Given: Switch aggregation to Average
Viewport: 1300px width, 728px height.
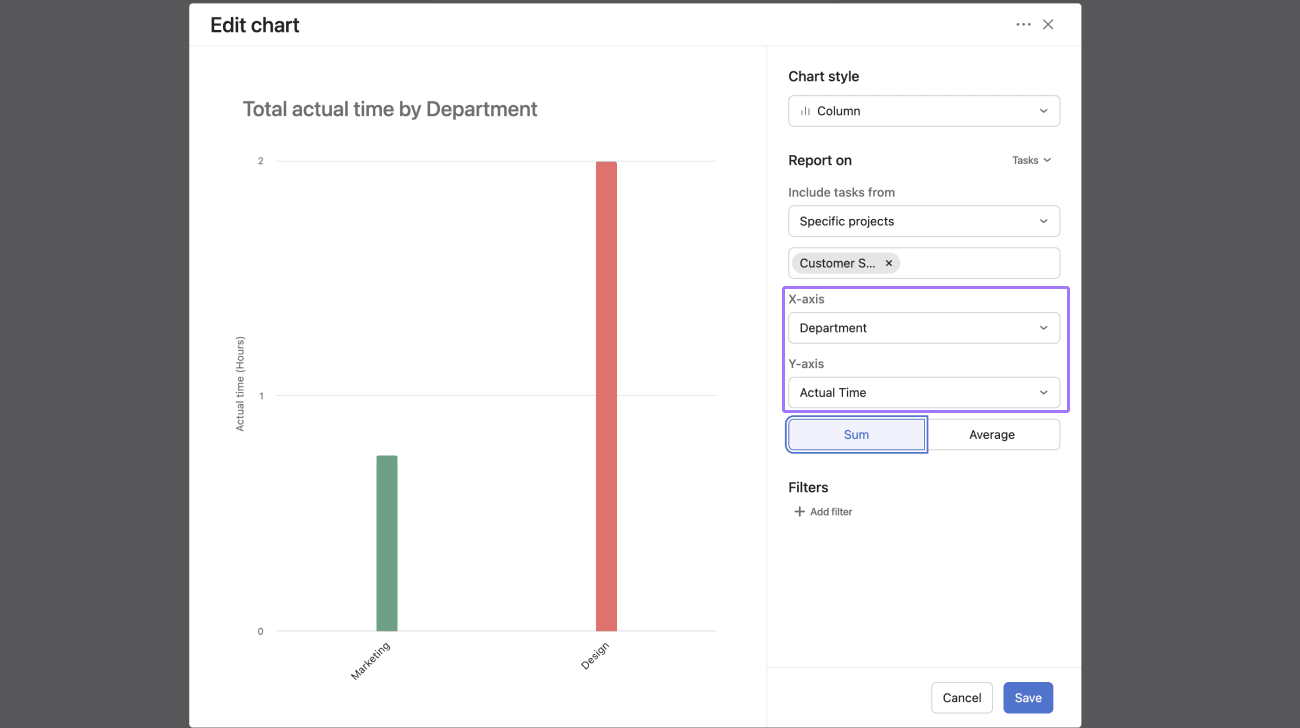Looking at the screenshot, I should click(x=991, y=435).
